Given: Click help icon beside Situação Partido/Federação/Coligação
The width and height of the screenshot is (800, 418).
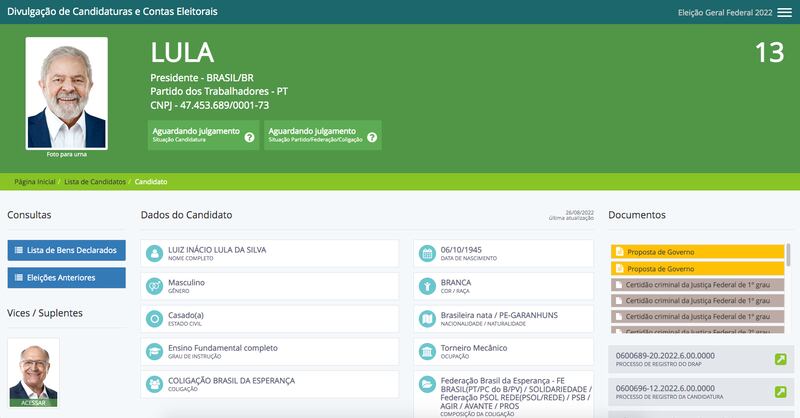Looking at the screenshot, I should 372,136.
